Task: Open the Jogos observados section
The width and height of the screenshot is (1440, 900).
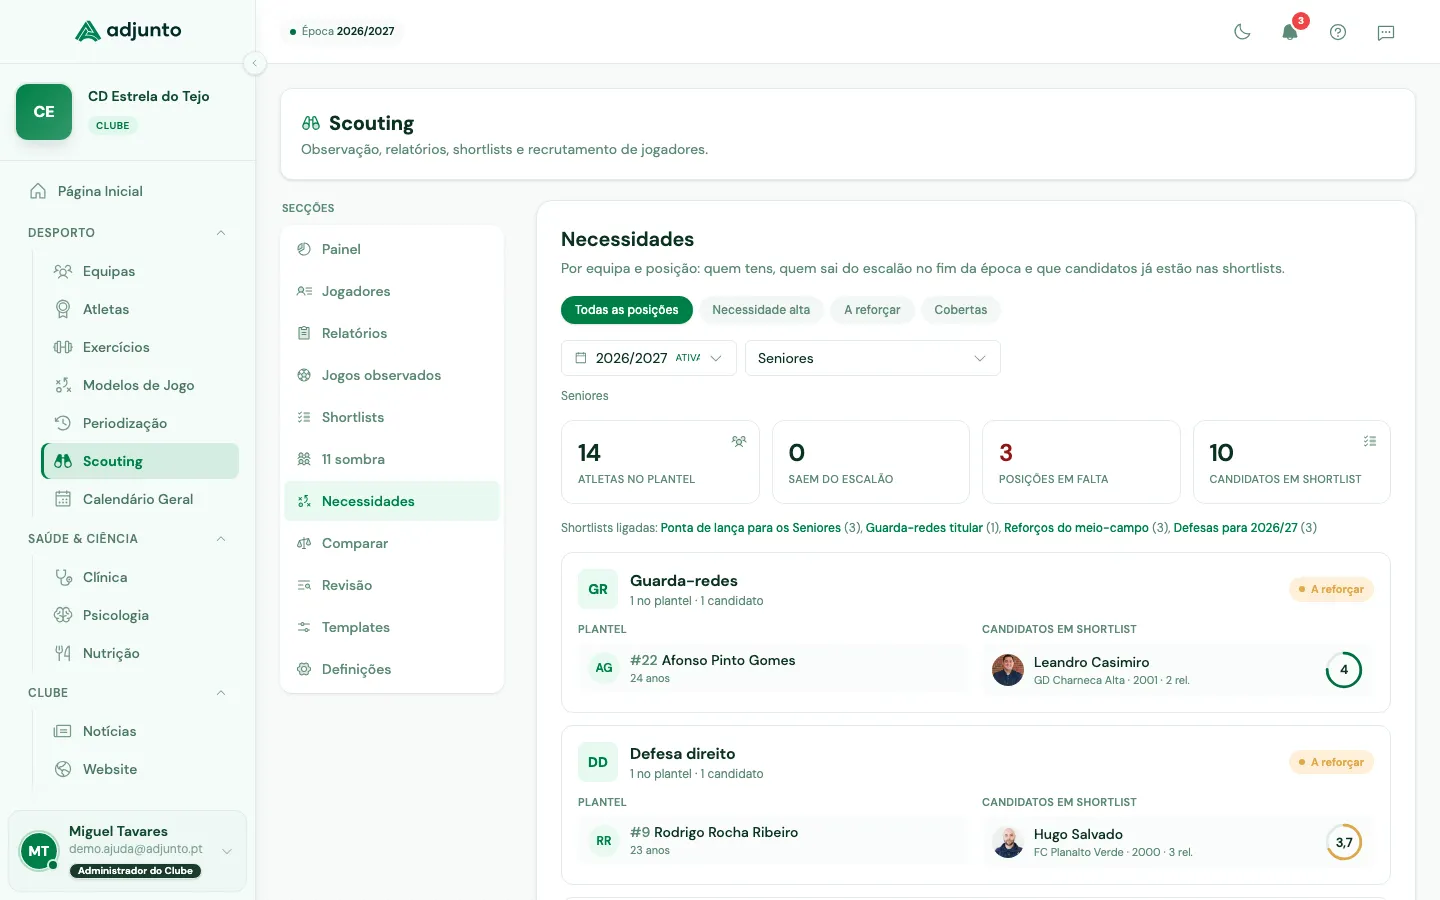Action: click(x=392, y=375)
